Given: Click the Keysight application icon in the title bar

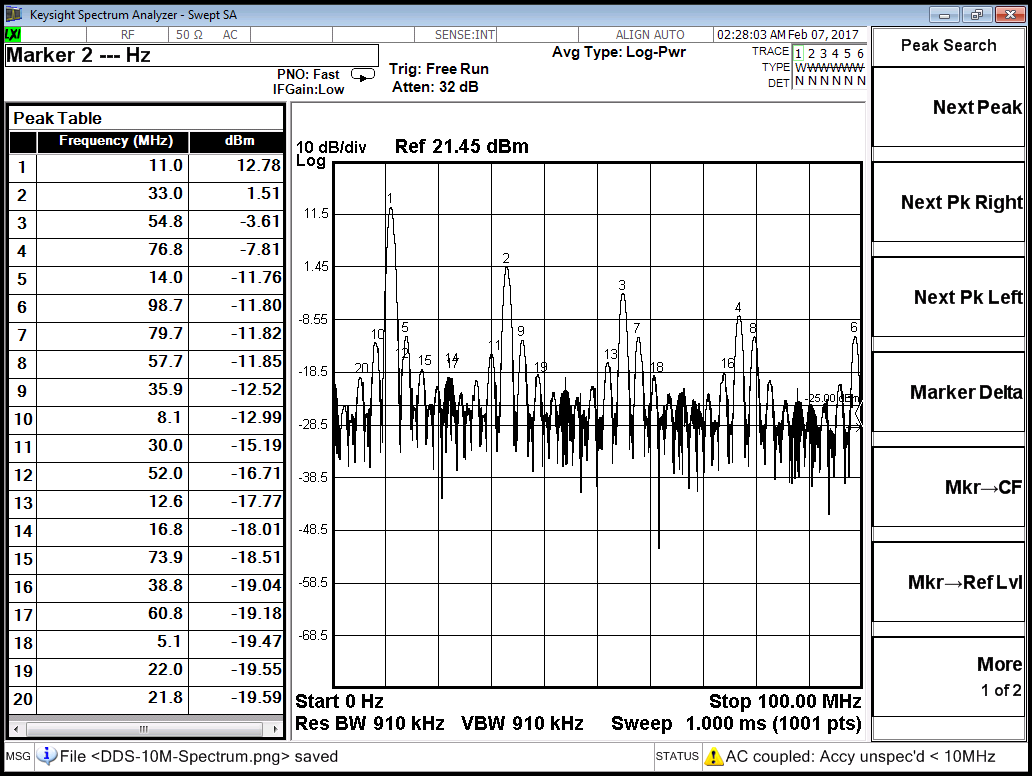Looking at the screenshot, I should [x=14, y=14].
